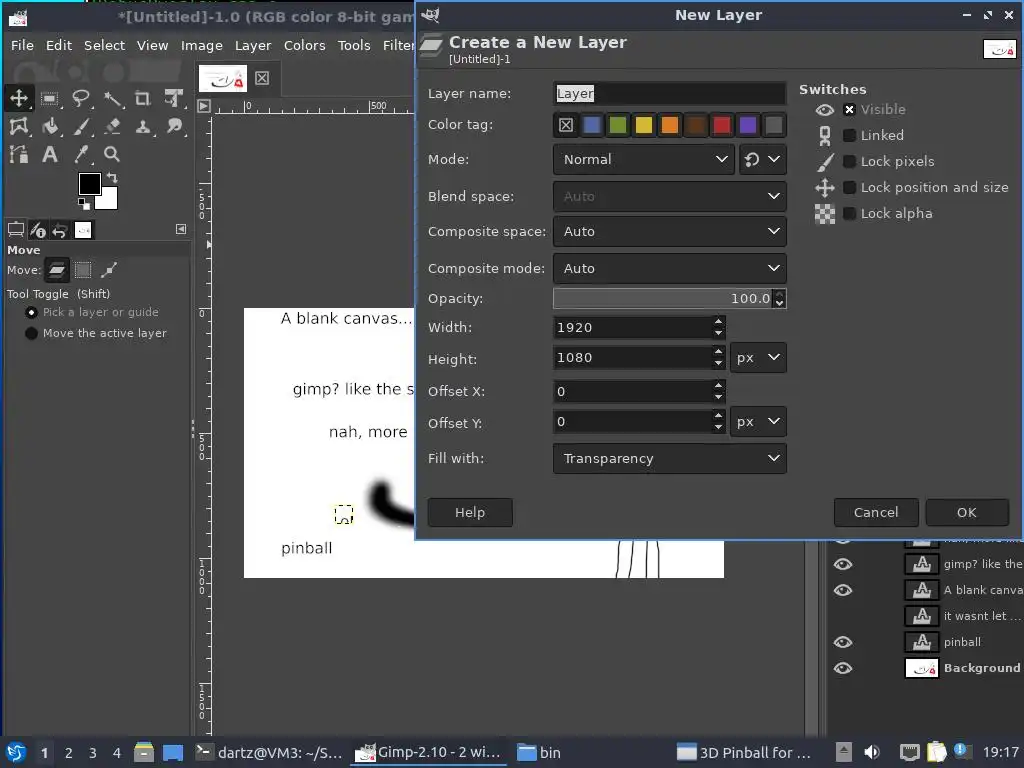This screenshot has height=768, width=1024.
Task: Enable the Linked checkbox
Action: pos(849,135)
